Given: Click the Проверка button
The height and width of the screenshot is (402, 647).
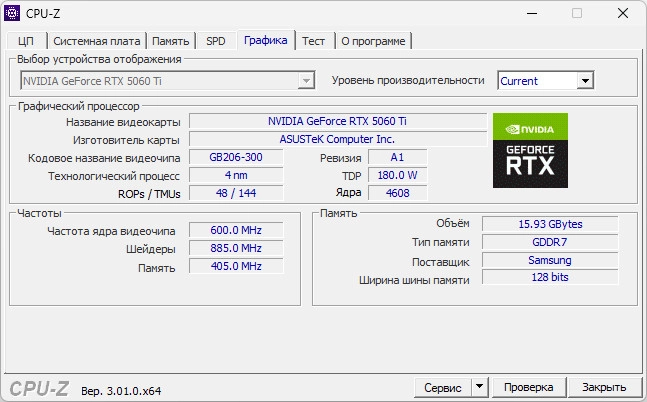Looking at the screenshot, I should click(529, 387).
